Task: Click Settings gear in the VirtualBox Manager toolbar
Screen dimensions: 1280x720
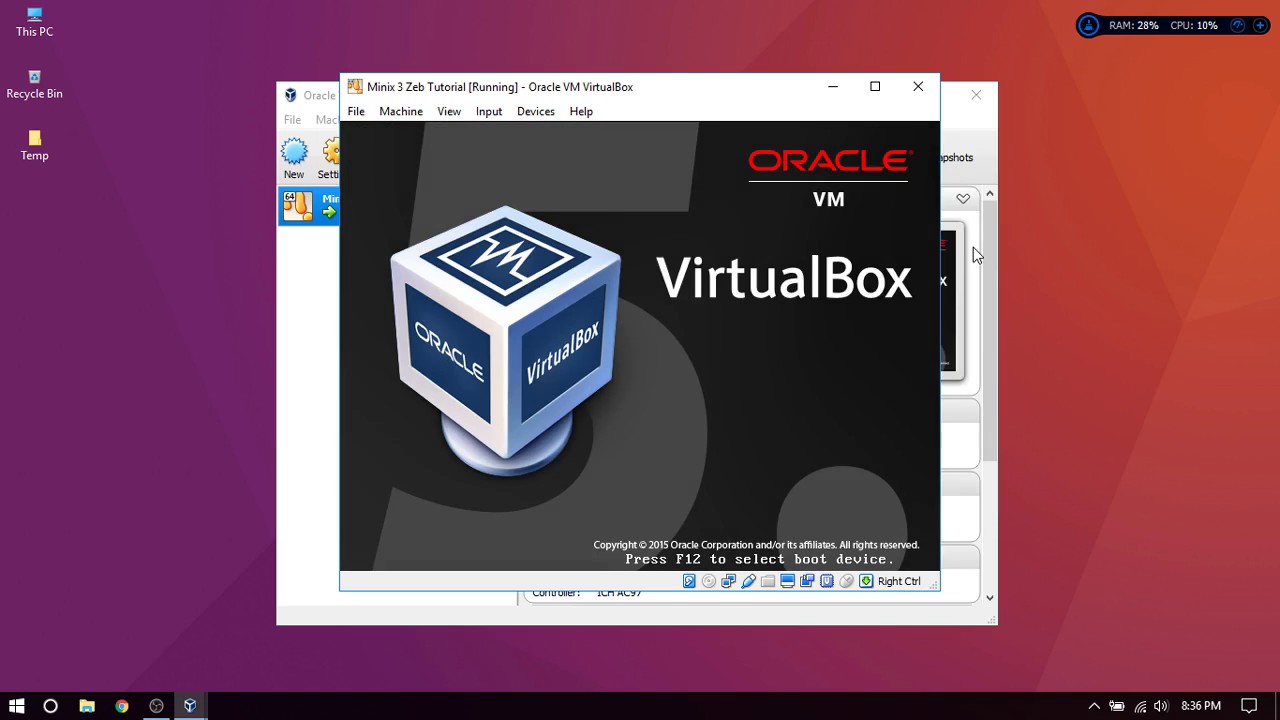Action: 329,160
